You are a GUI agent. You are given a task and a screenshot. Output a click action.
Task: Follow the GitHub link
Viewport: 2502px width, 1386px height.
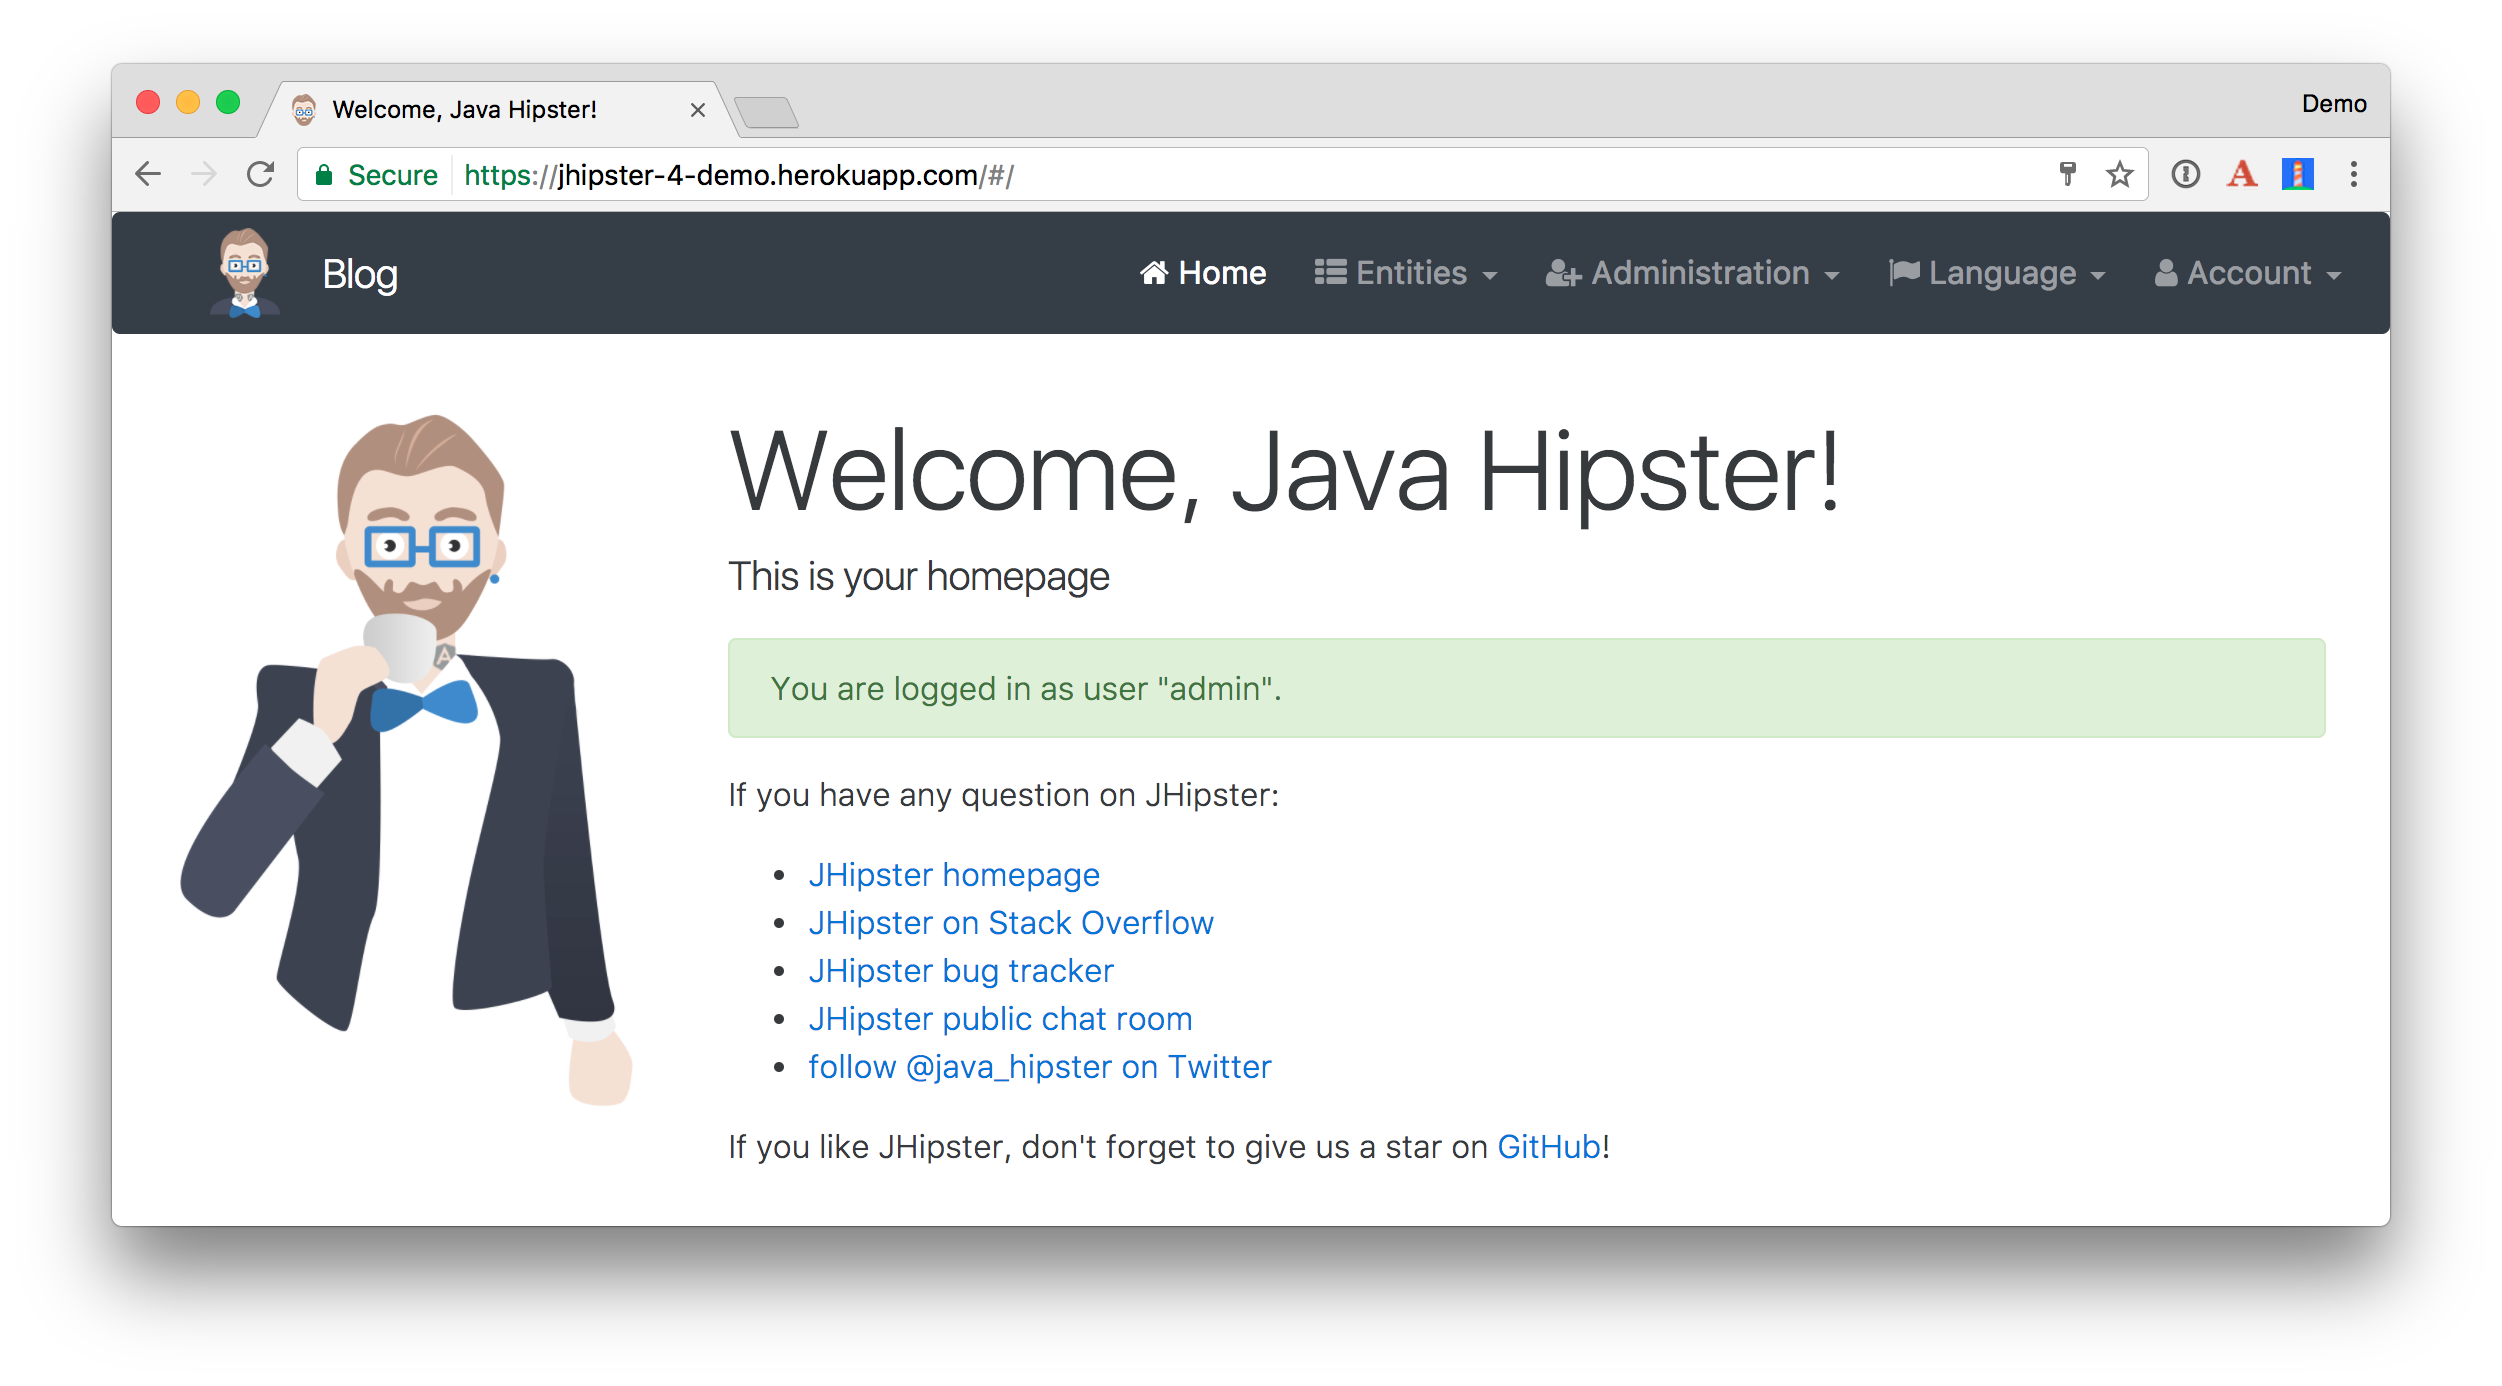[1548, 1146]
